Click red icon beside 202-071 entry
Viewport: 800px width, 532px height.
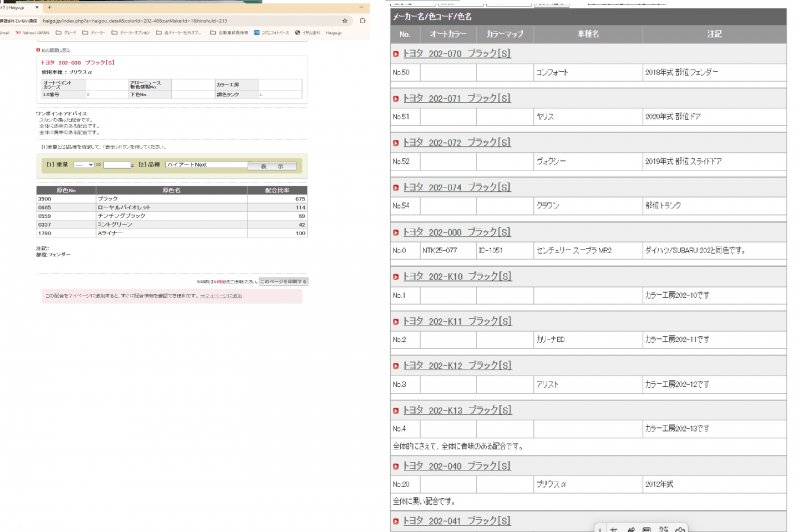point(395,98)
